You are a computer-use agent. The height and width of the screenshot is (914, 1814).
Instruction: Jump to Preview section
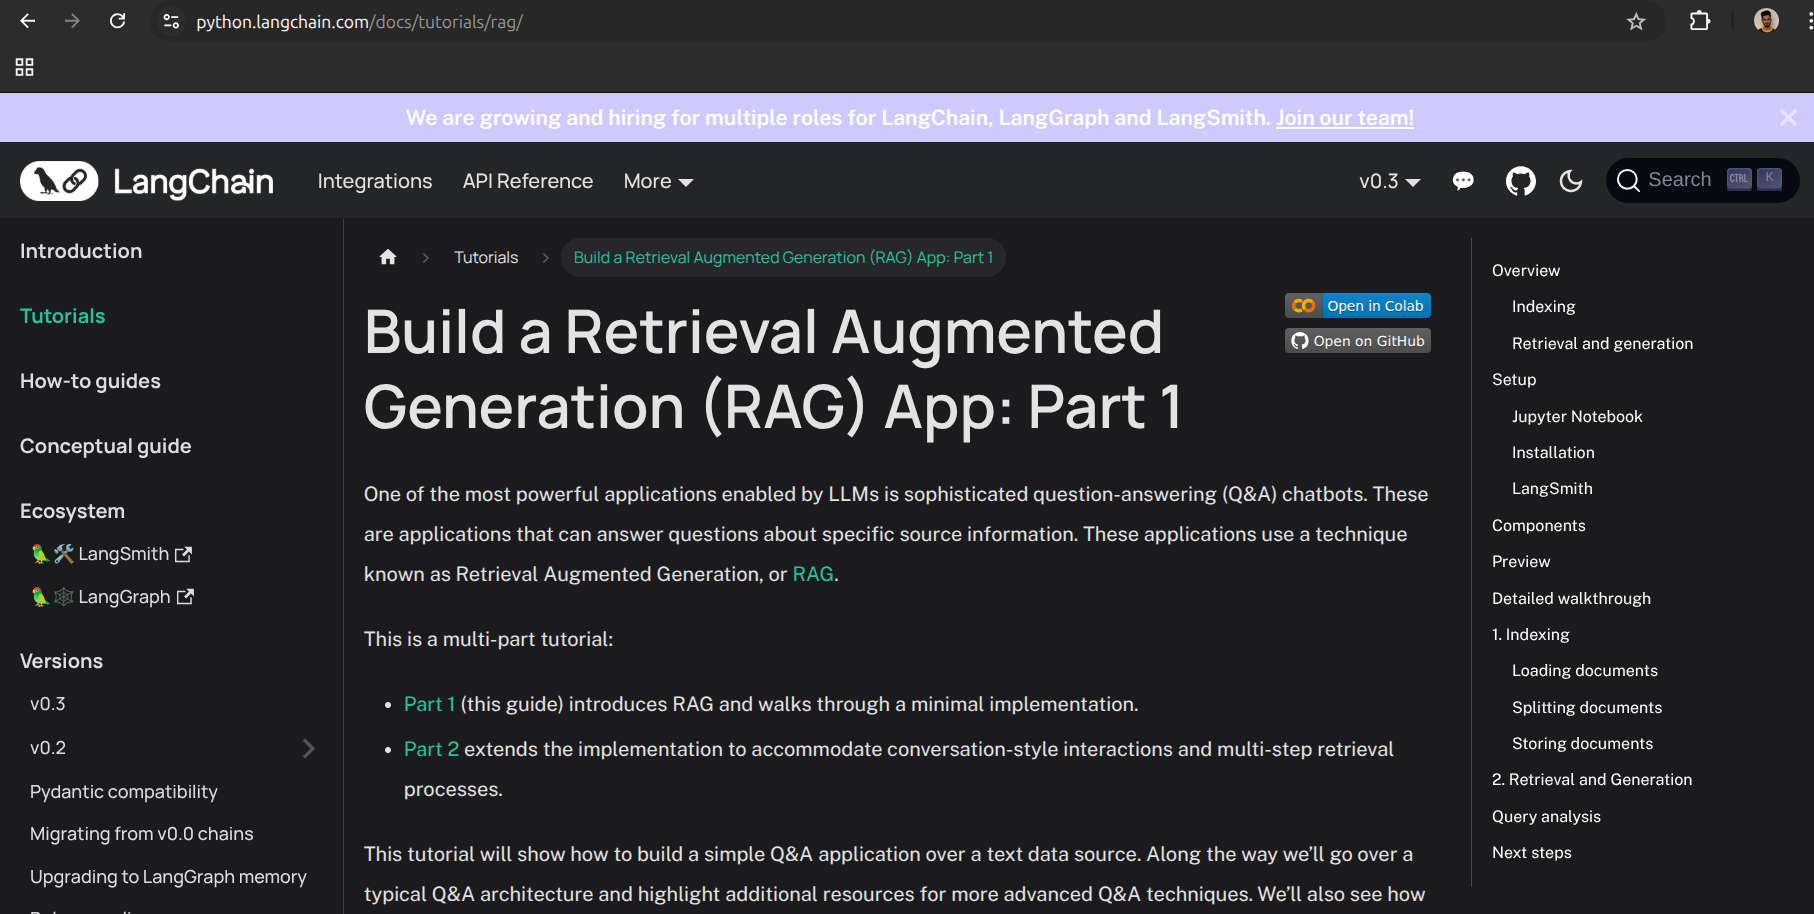(x=1521, y=561)
